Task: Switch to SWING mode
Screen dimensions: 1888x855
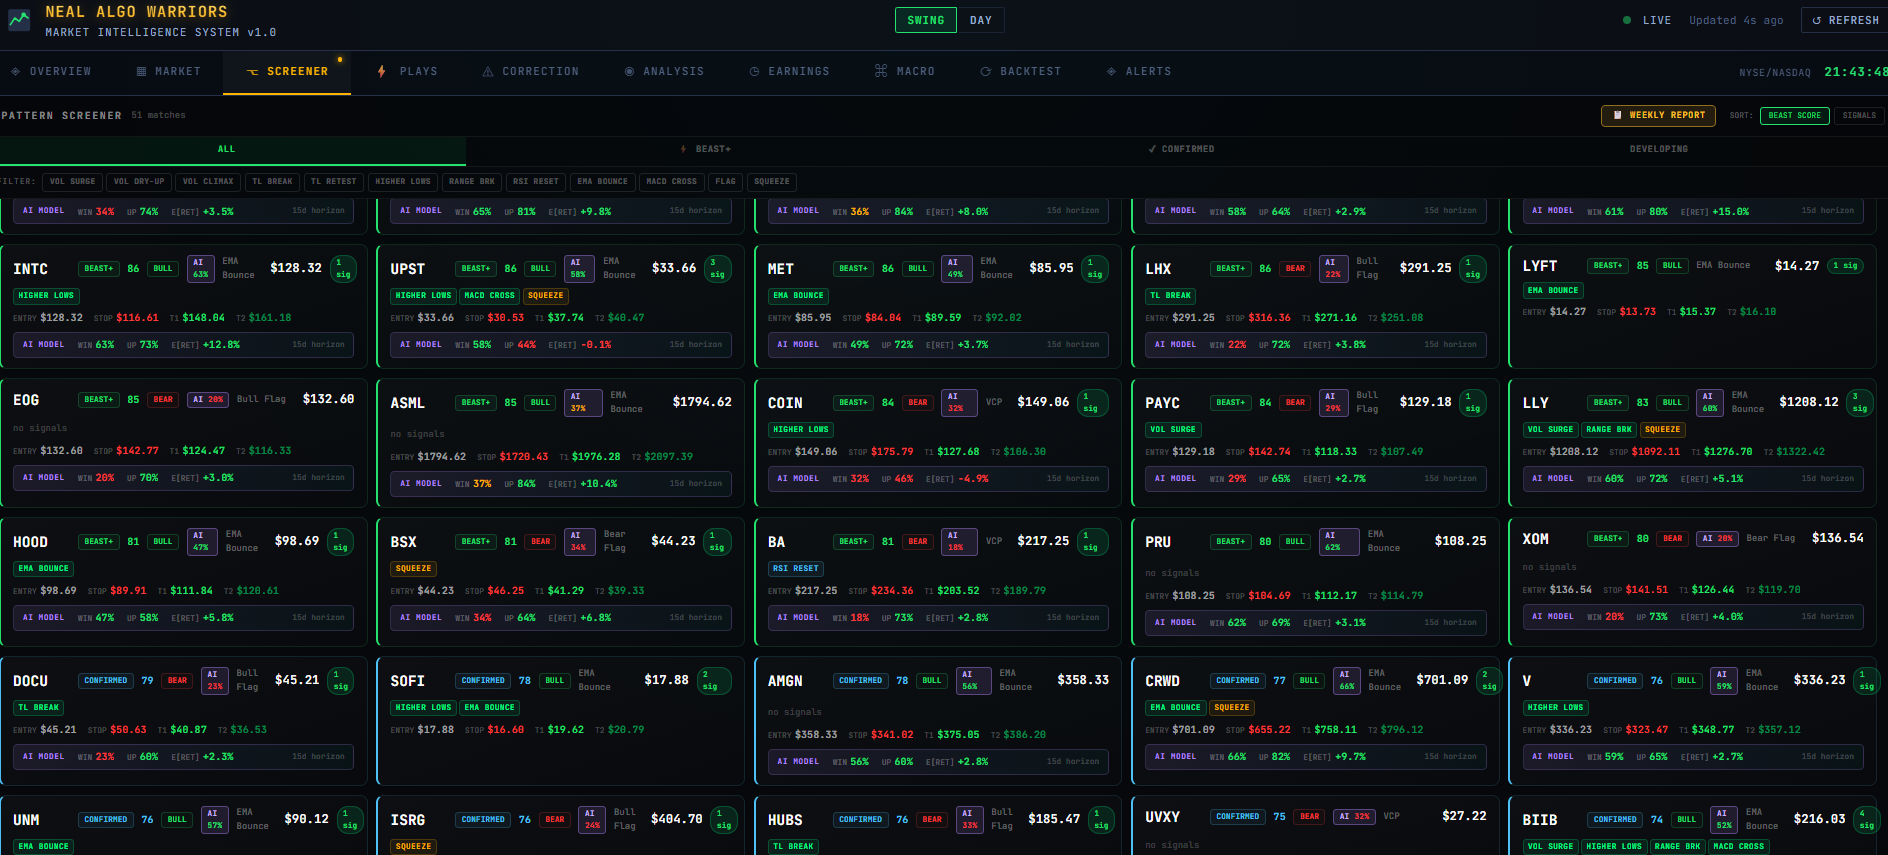Action: point(926,20)
